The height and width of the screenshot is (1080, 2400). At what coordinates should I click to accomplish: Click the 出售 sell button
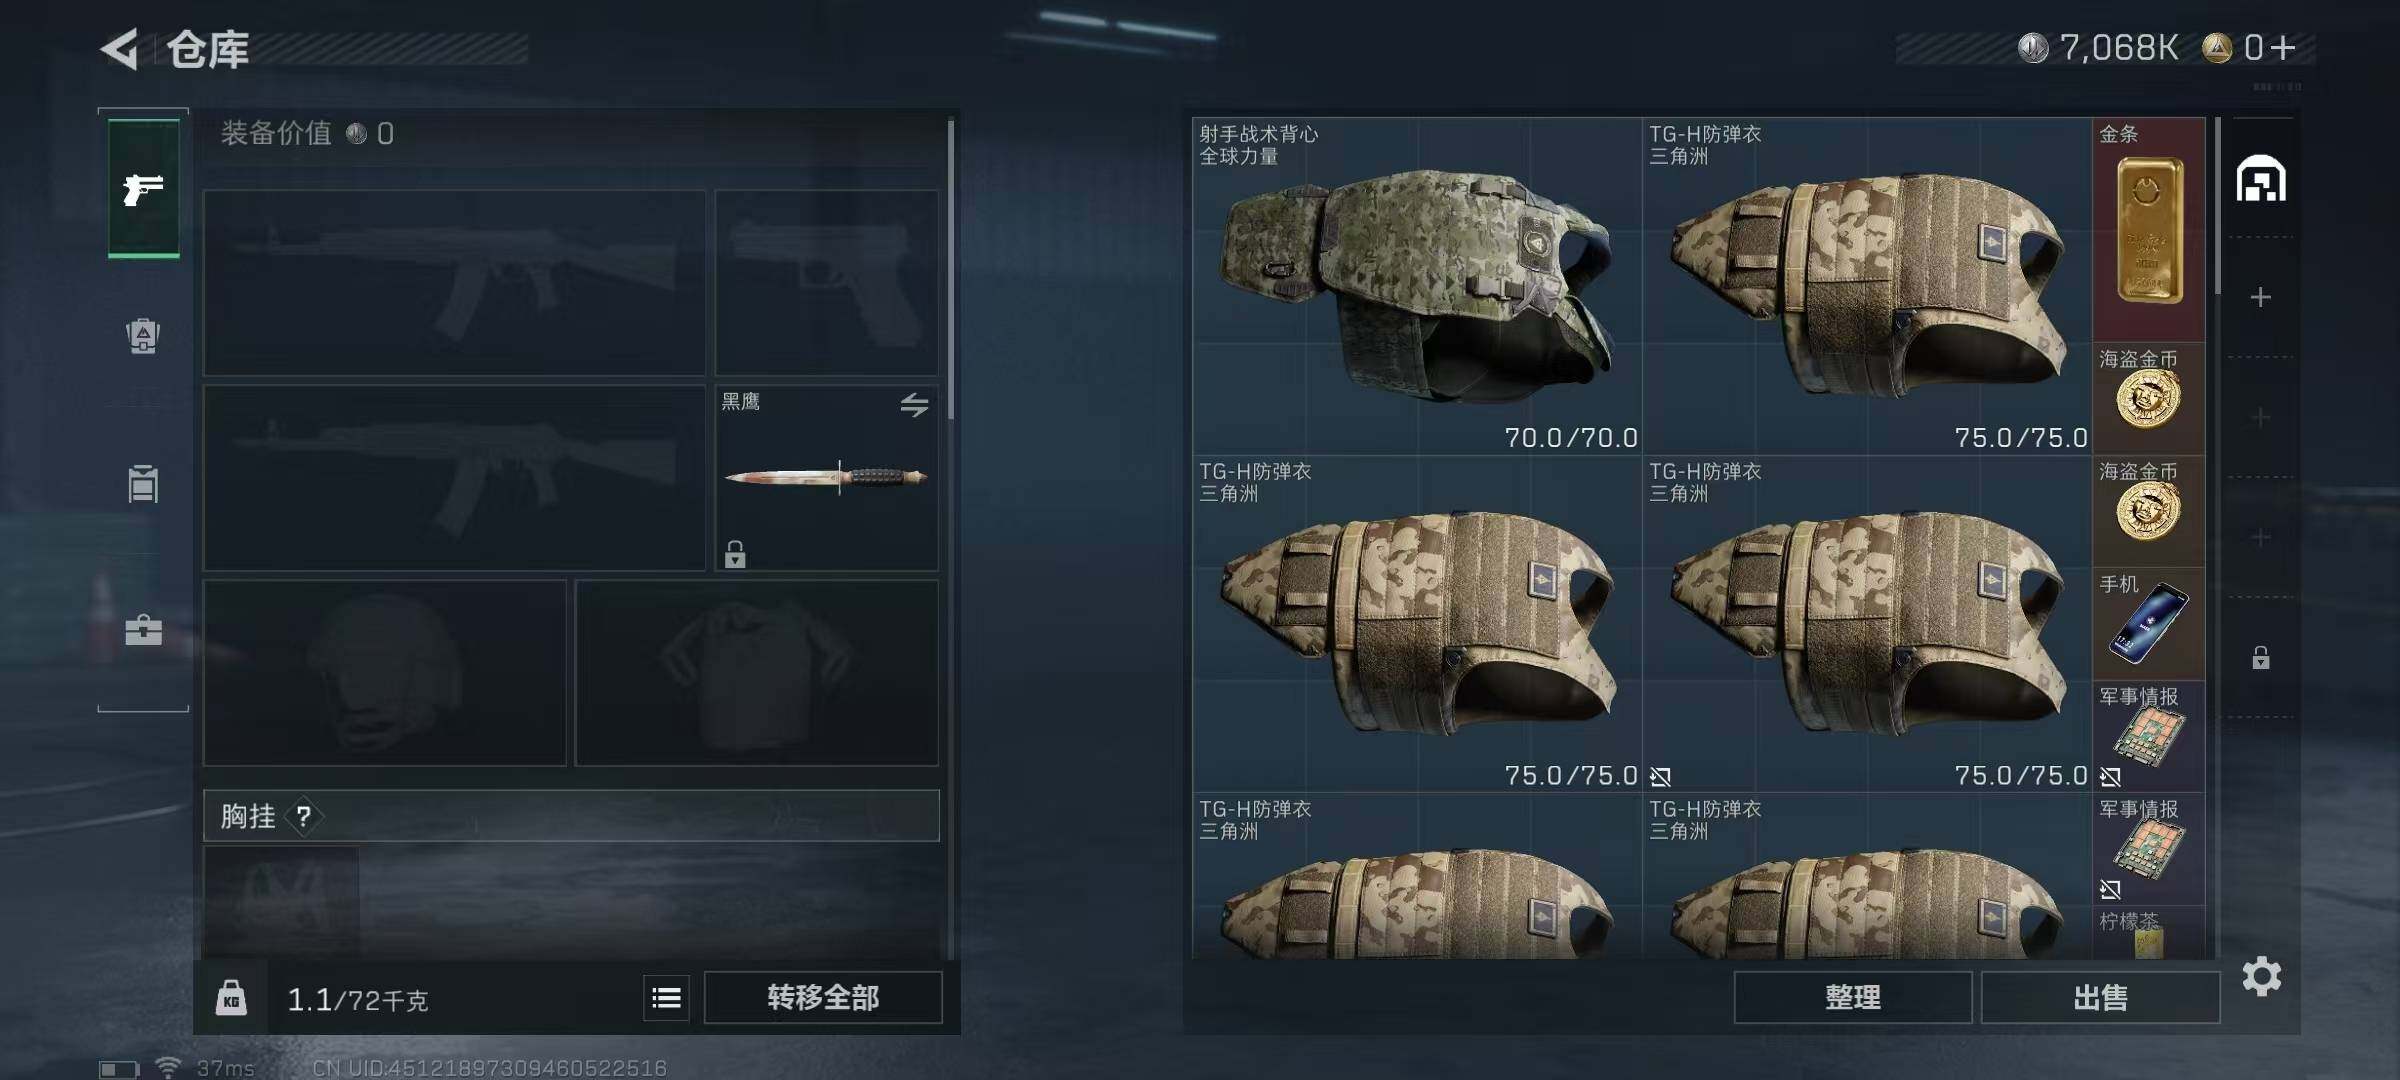2100,997
